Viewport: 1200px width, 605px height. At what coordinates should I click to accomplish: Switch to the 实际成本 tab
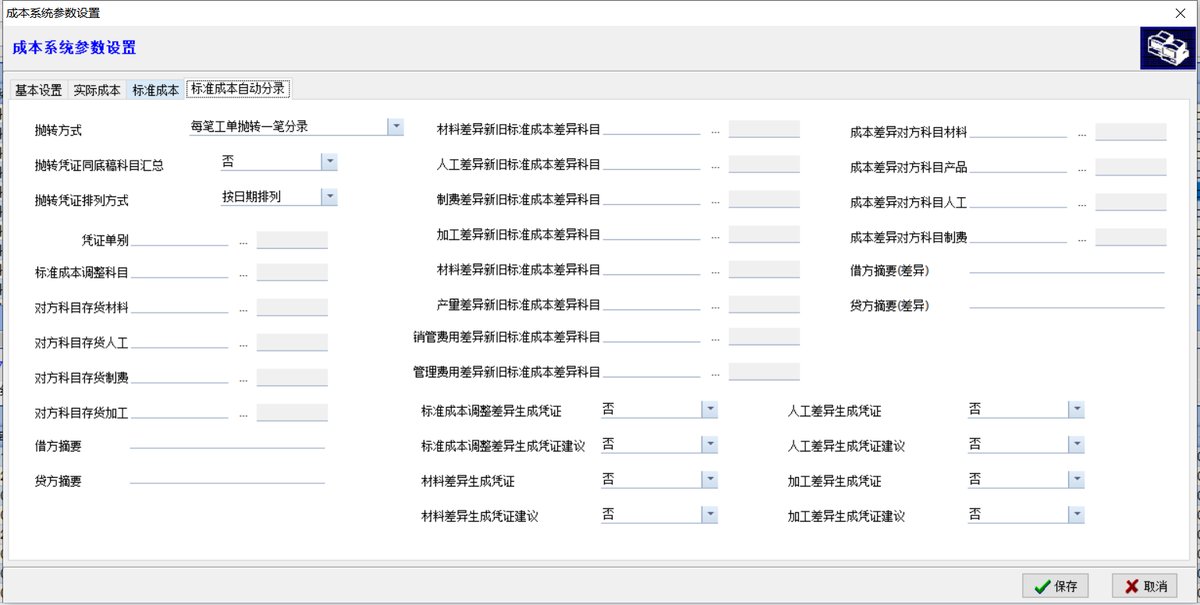coord(97,90)
